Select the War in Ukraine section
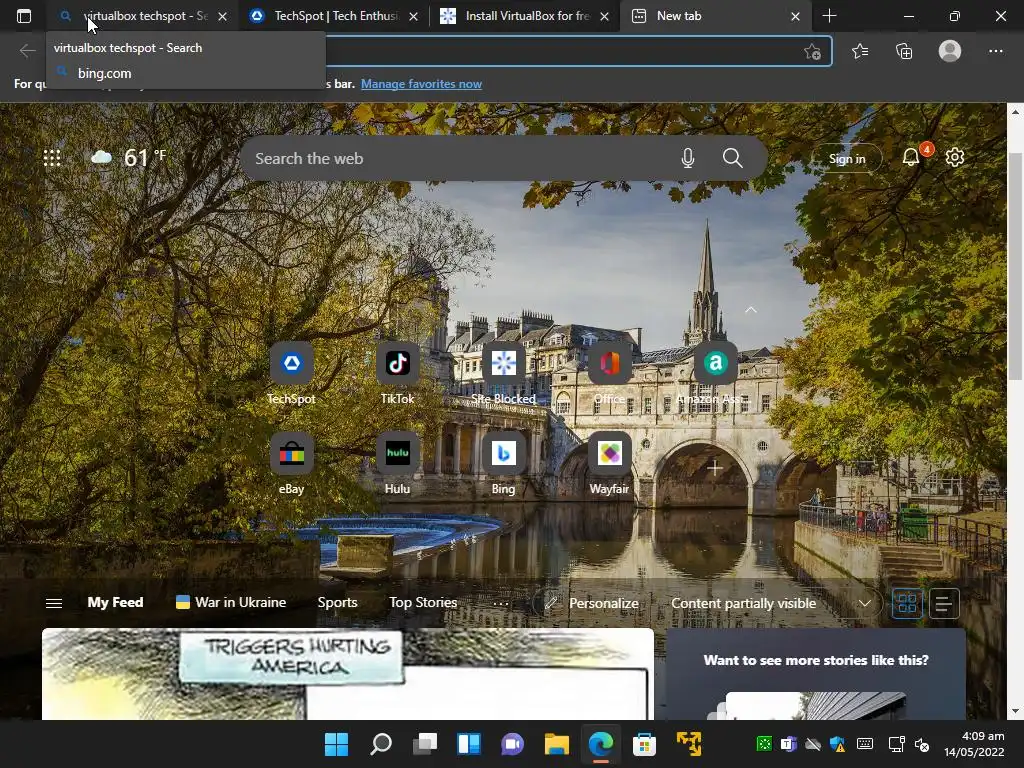This screenshot has height=768, width=1024. (231, 602)
